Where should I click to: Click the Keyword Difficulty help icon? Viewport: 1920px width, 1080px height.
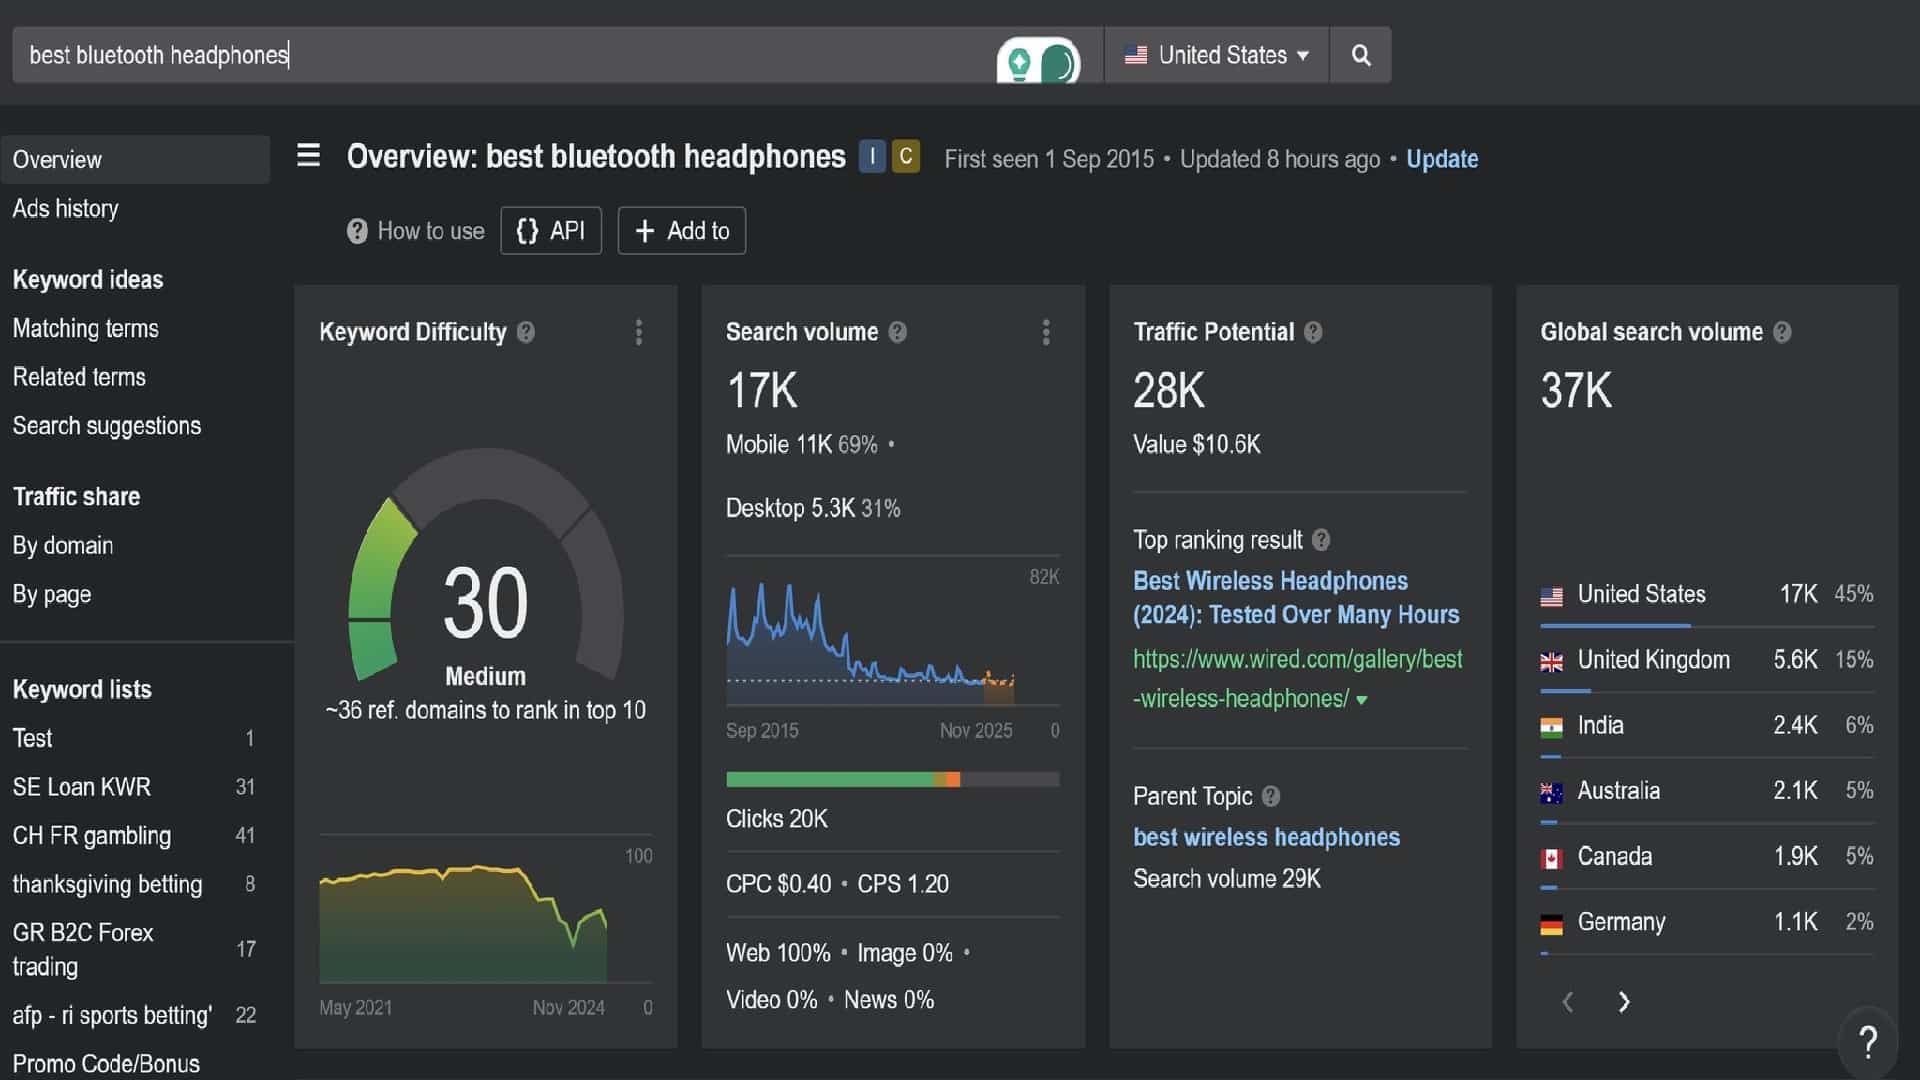click(x=526, y=332)
